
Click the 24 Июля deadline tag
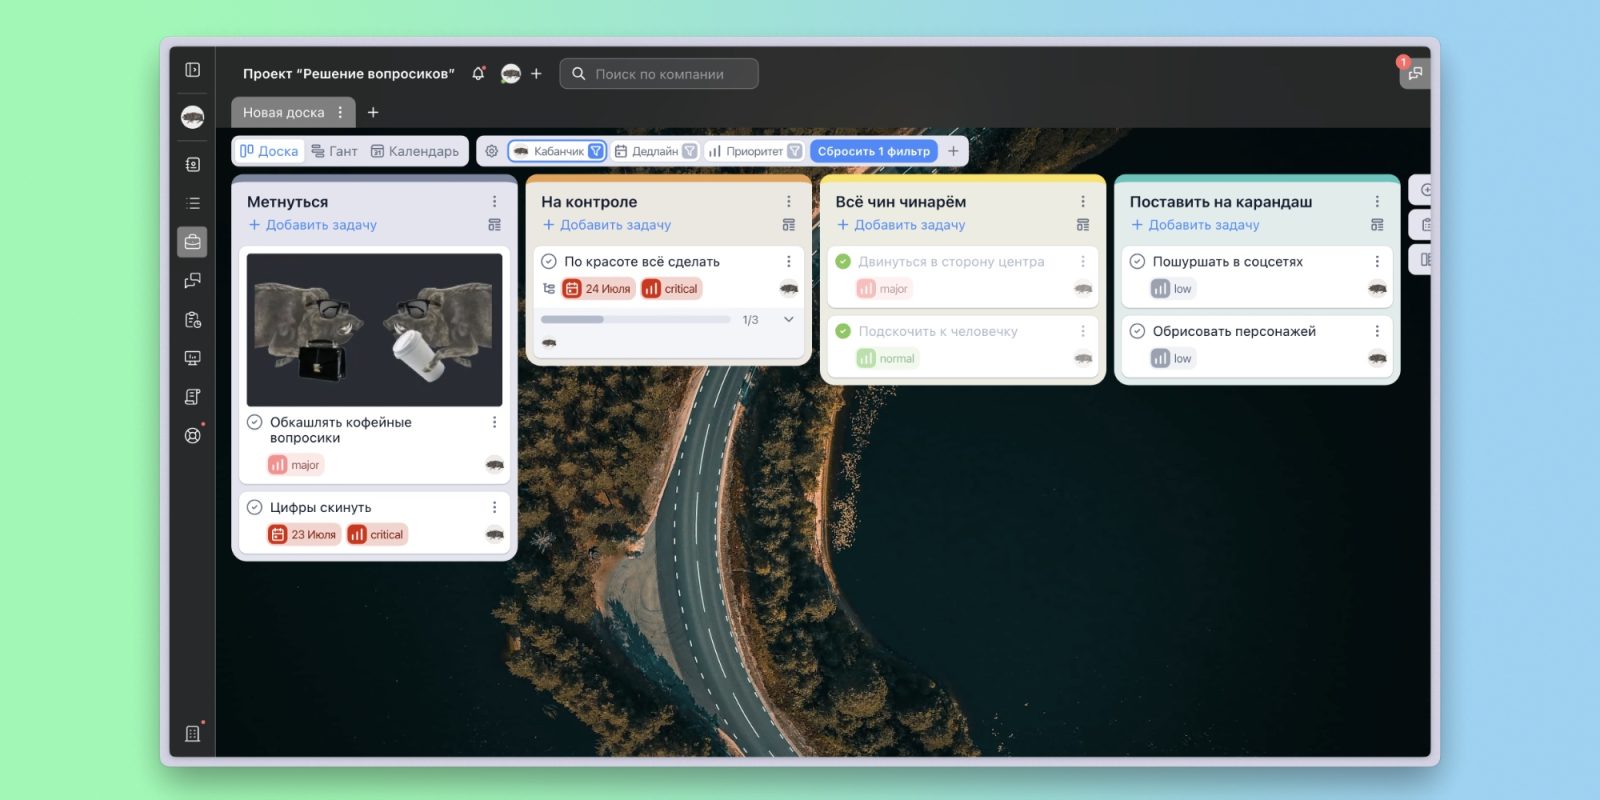click(598, 289)
